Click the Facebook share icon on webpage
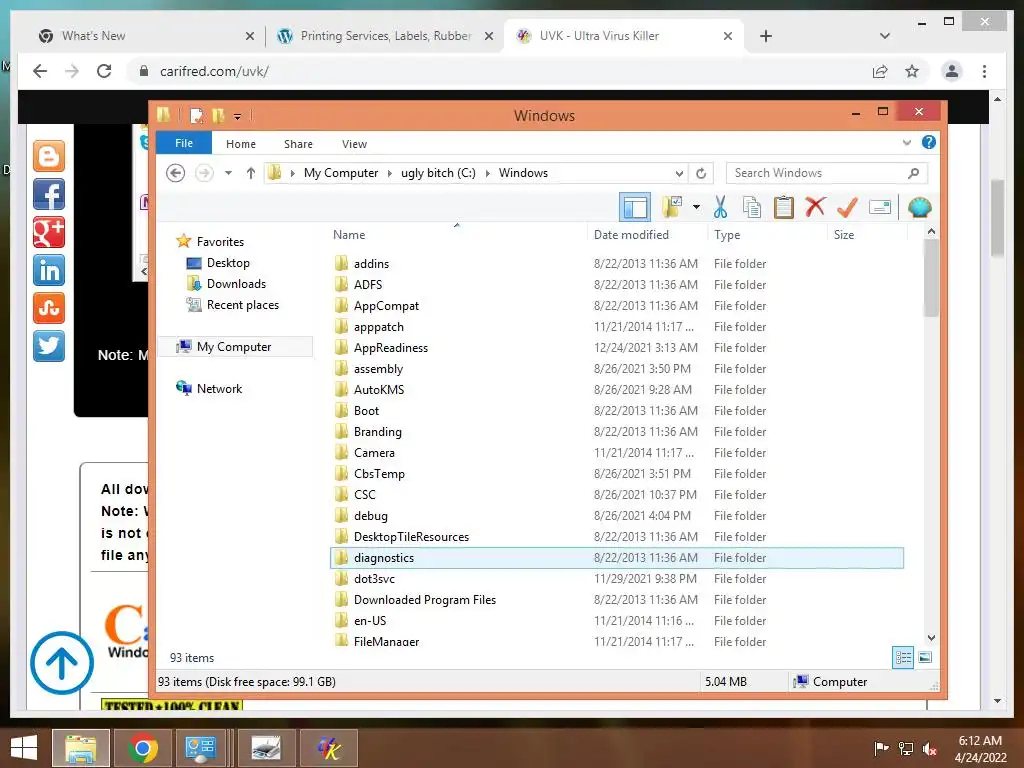This screenshot has width=1024, height=768. [x=49, y=194]
